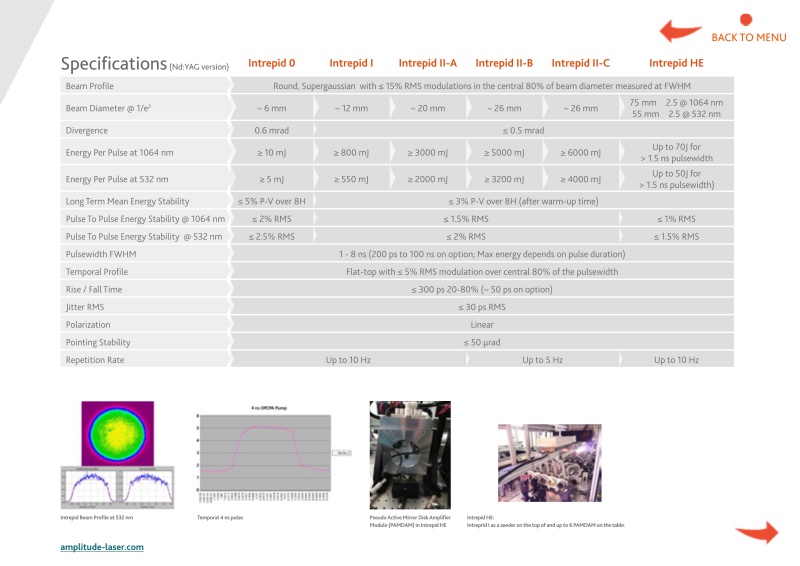The width and height of the screenshot is (800, 566).
Task: Click the Beam Profile row label
Action: [x=89, y=86]
